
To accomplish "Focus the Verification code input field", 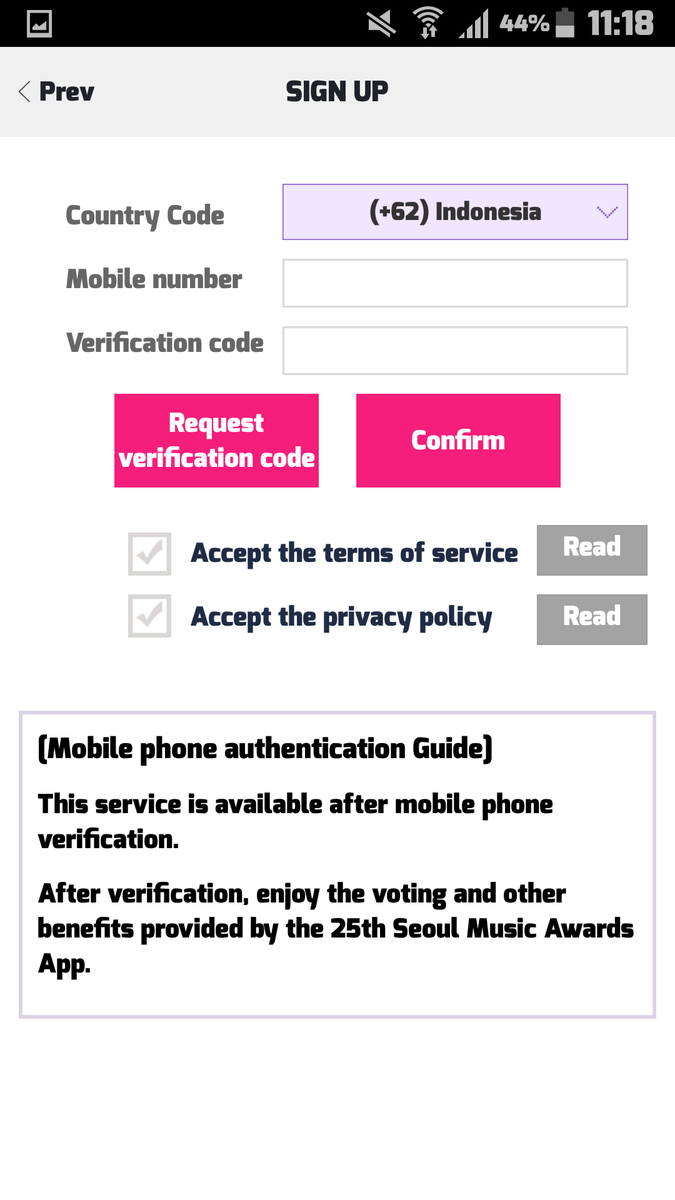I will [455, 350].
